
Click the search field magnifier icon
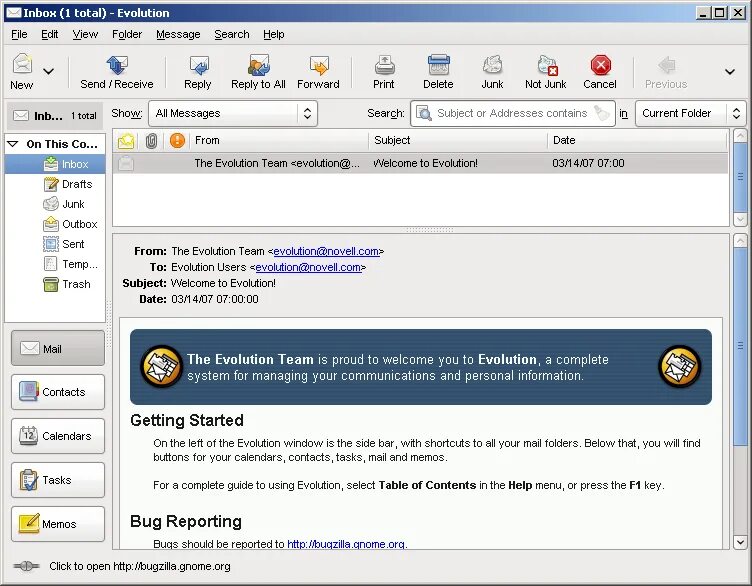tap(423, 113)
